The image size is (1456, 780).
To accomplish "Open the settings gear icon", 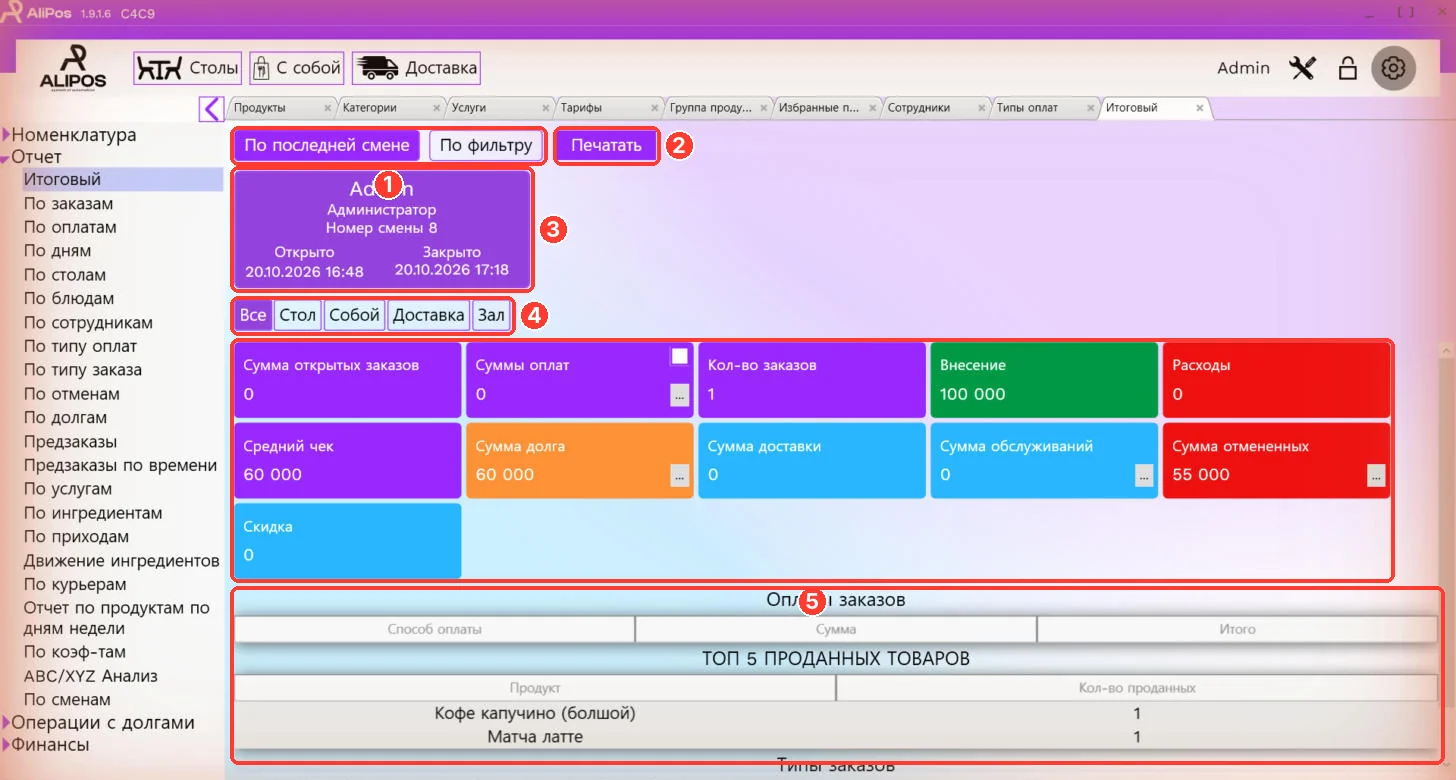I will [x=1394, y=68].
